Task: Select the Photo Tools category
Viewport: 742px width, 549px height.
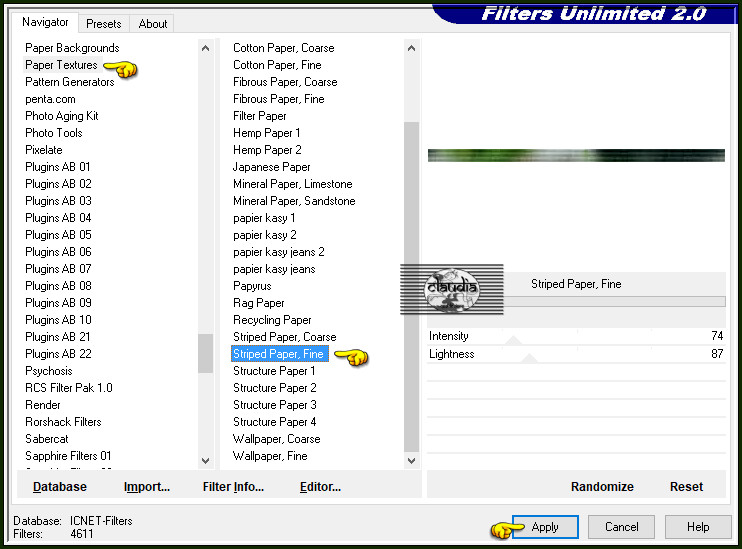Action: 53,133
